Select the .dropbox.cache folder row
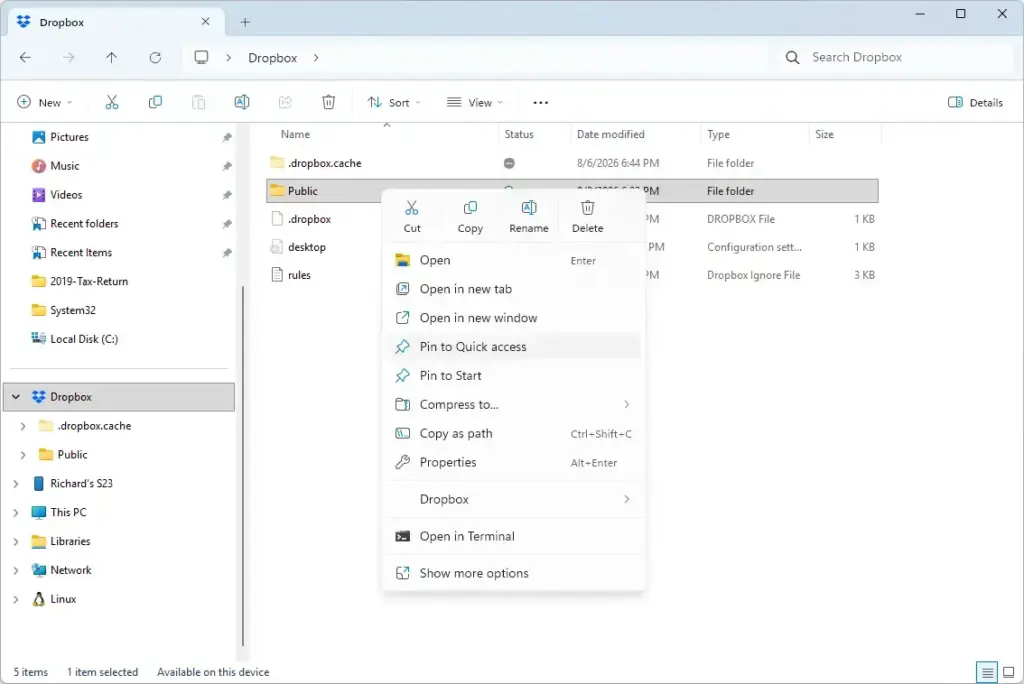1024x684 pixels. tap(572, 163)
